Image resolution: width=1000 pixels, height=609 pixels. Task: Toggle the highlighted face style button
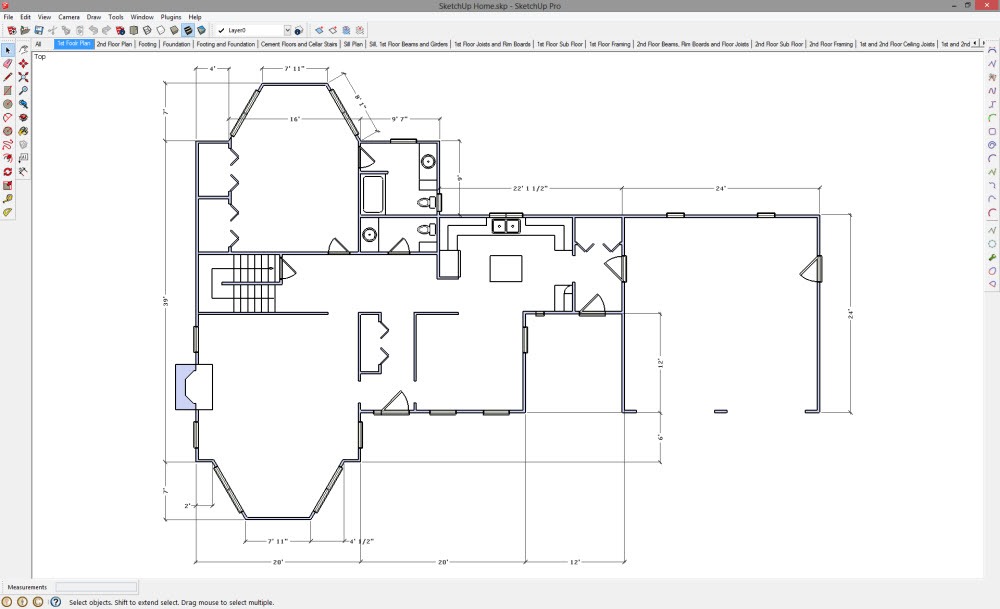(187, 30)
